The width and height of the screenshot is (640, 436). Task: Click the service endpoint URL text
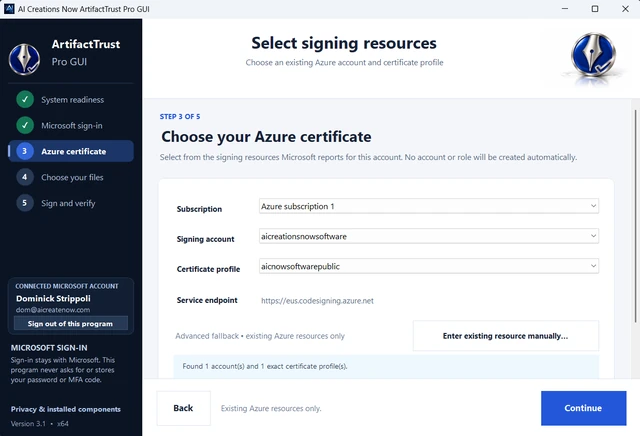tap(317, 301)
